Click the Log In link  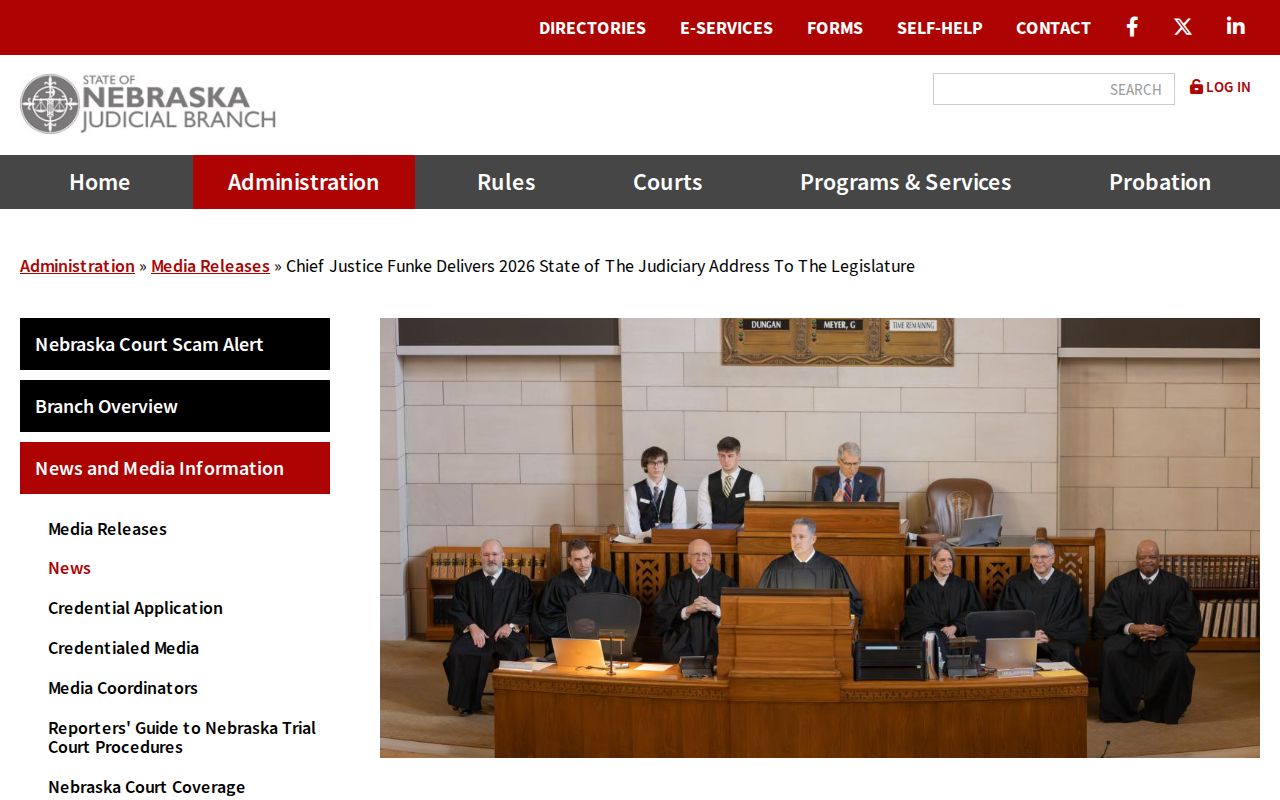1220,87
